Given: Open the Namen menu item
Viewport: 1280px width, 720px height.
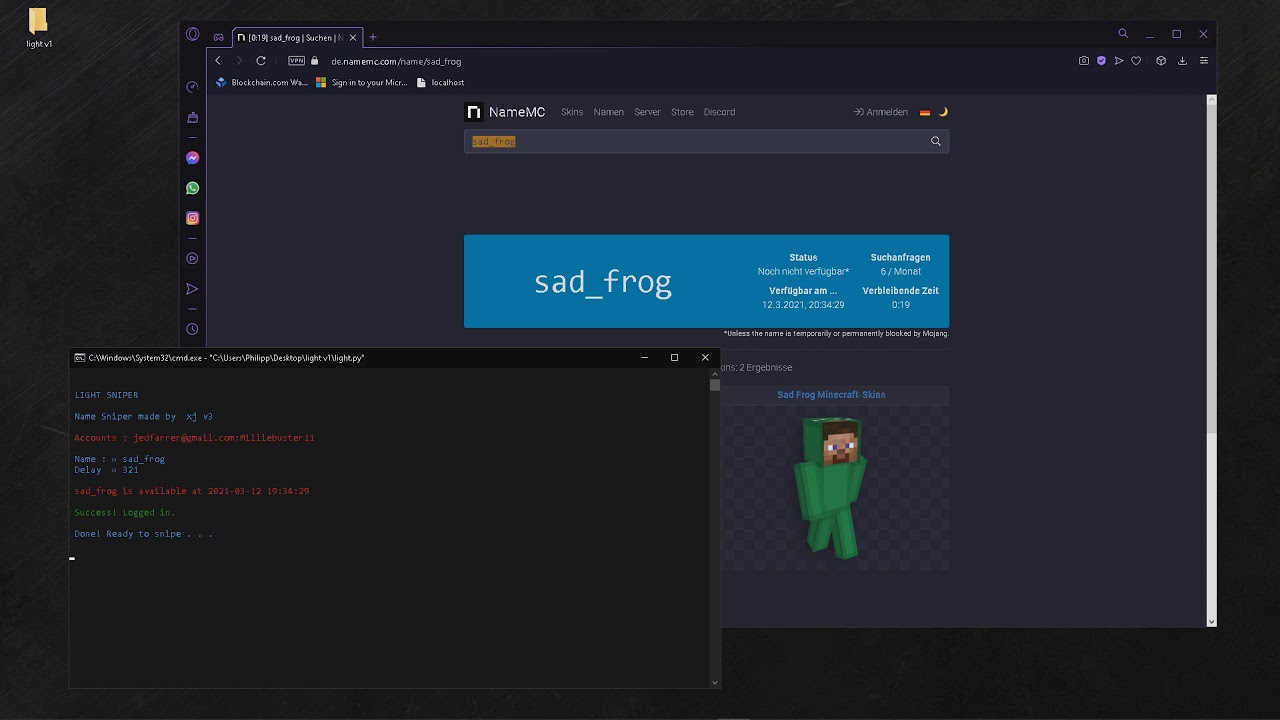Looking at the screenshot, I should [608, 112].
